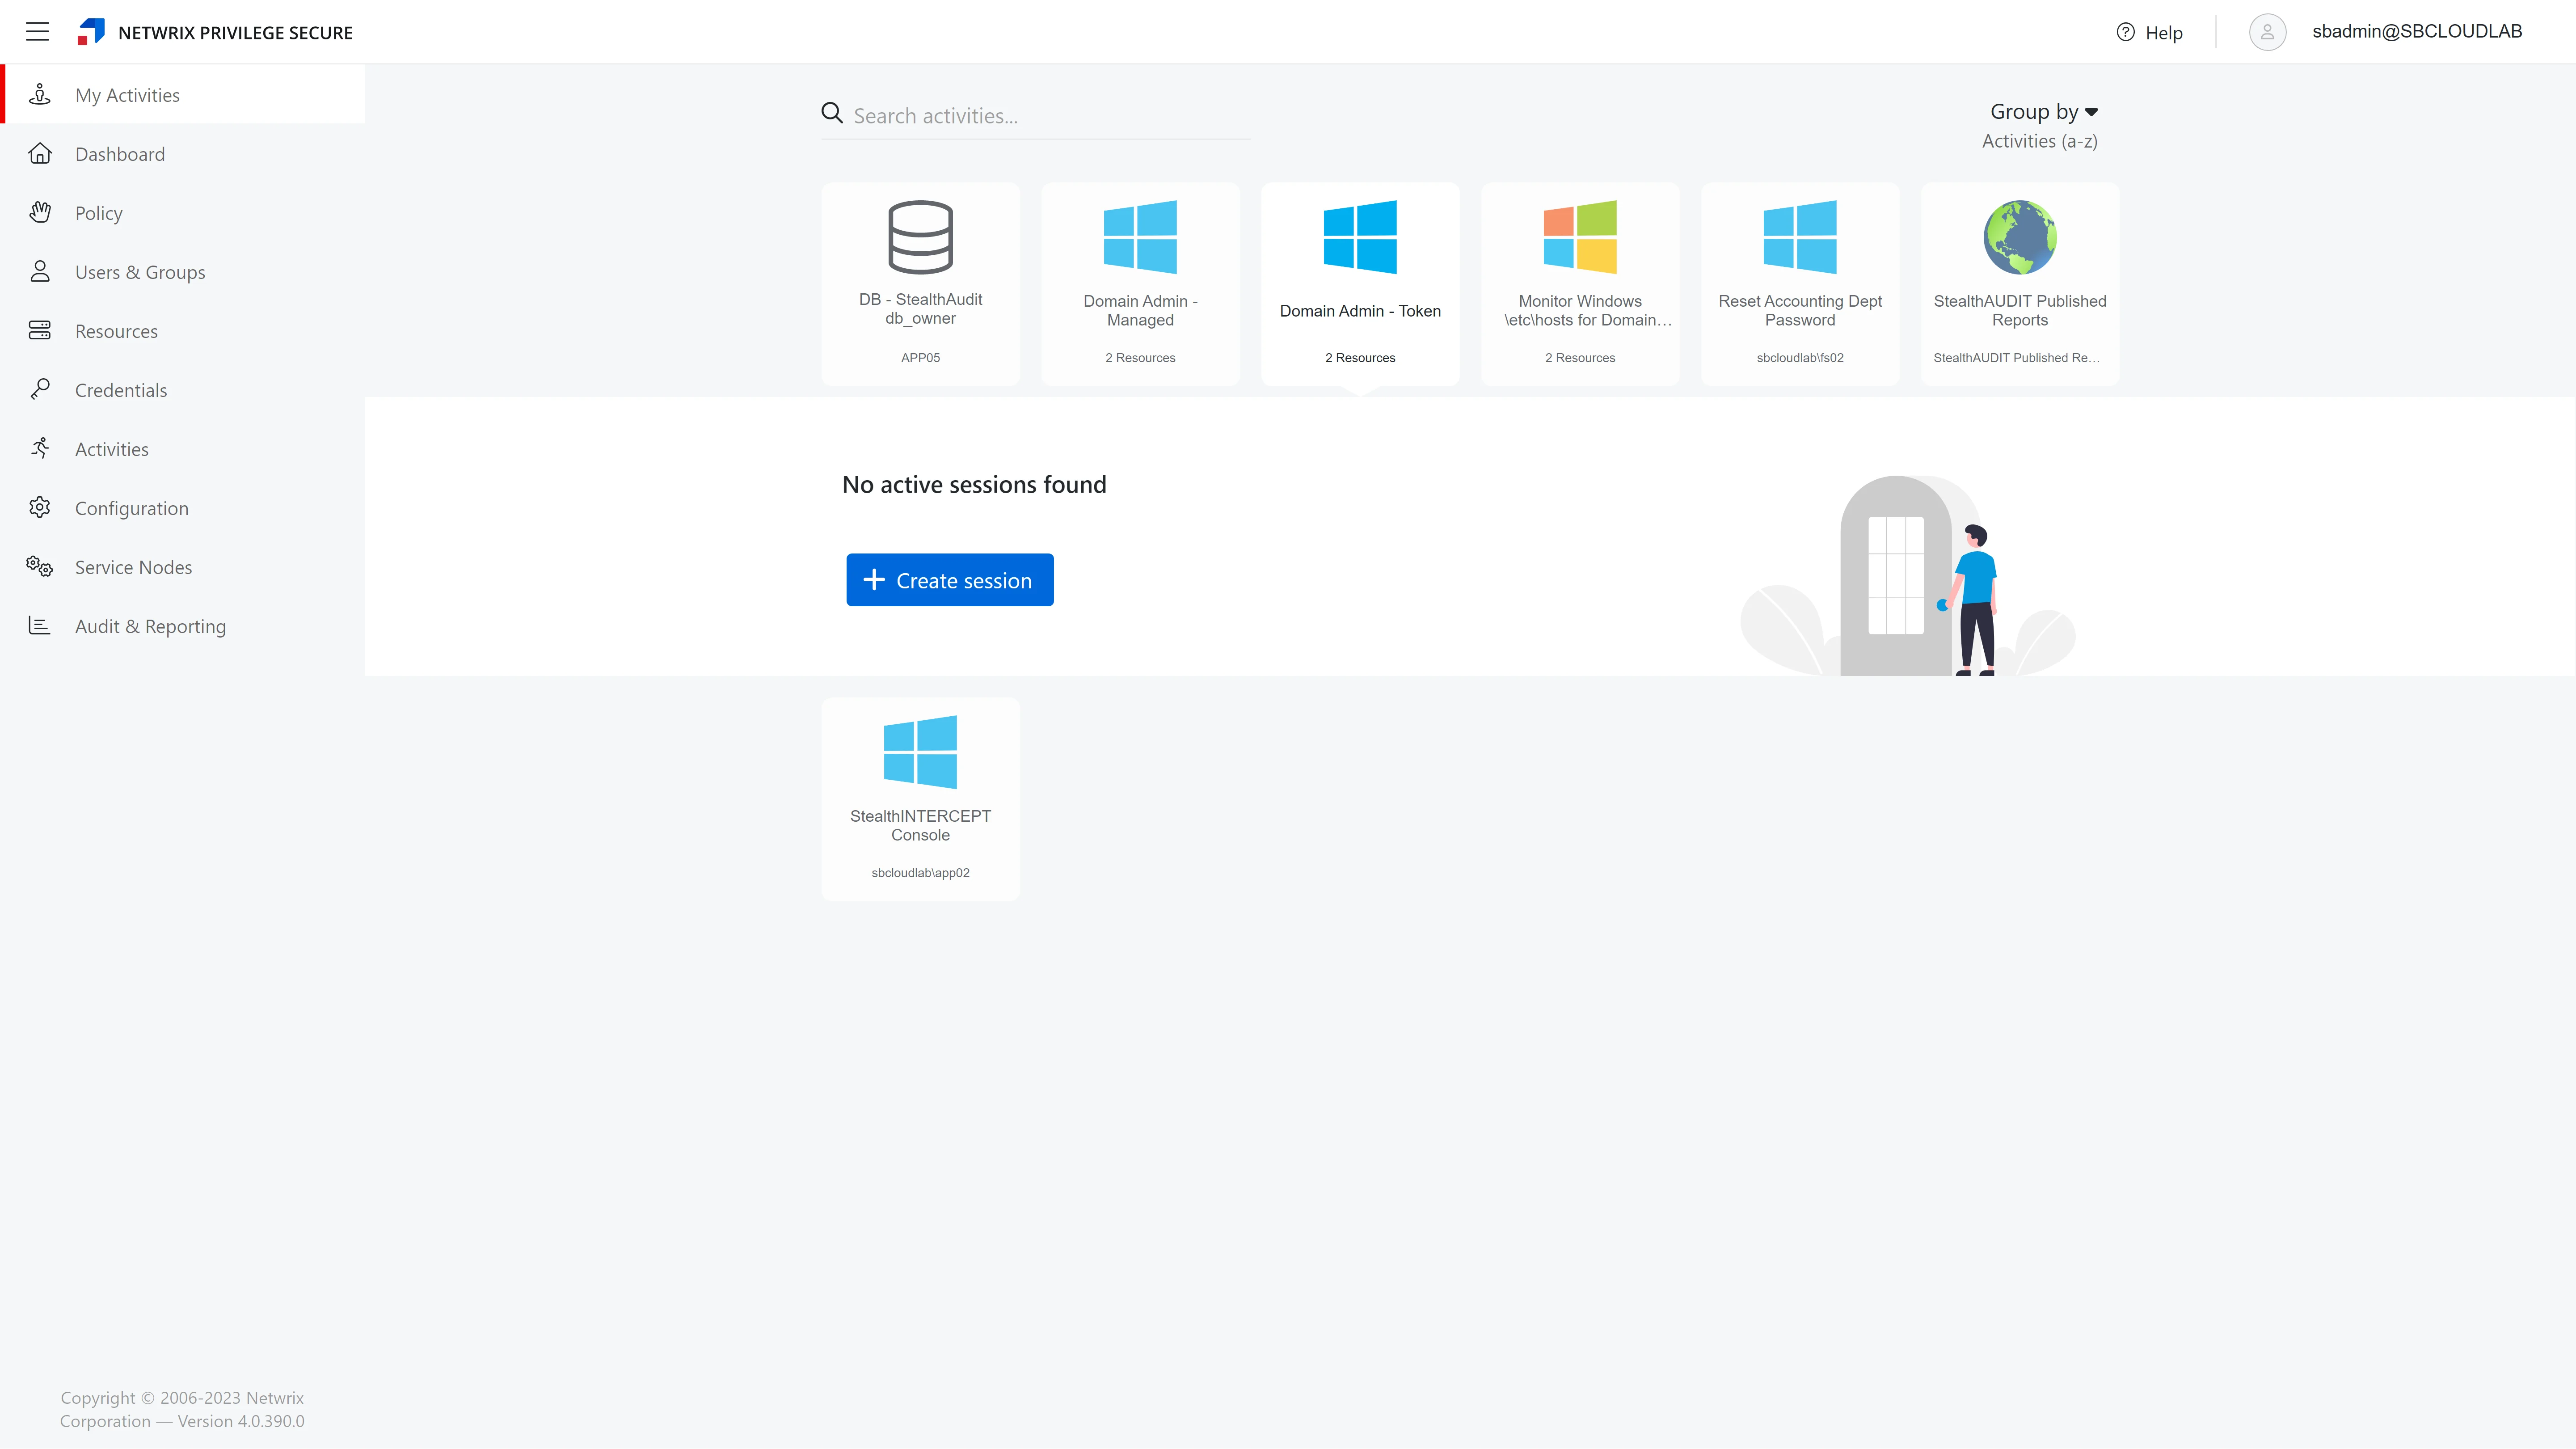Click the Credentials key icon
2576x1449 pixels.
40,389
